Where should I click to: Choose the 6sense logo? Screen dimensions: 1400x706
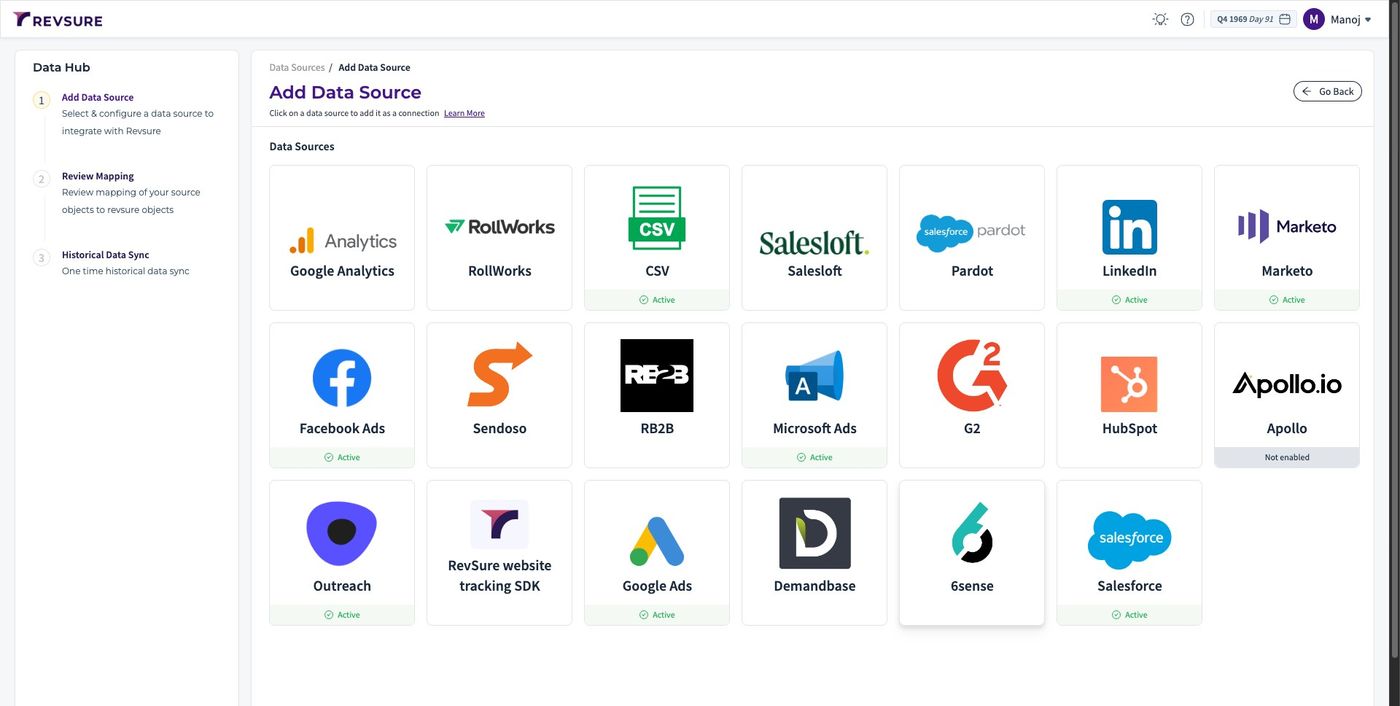tap(972, 533)
